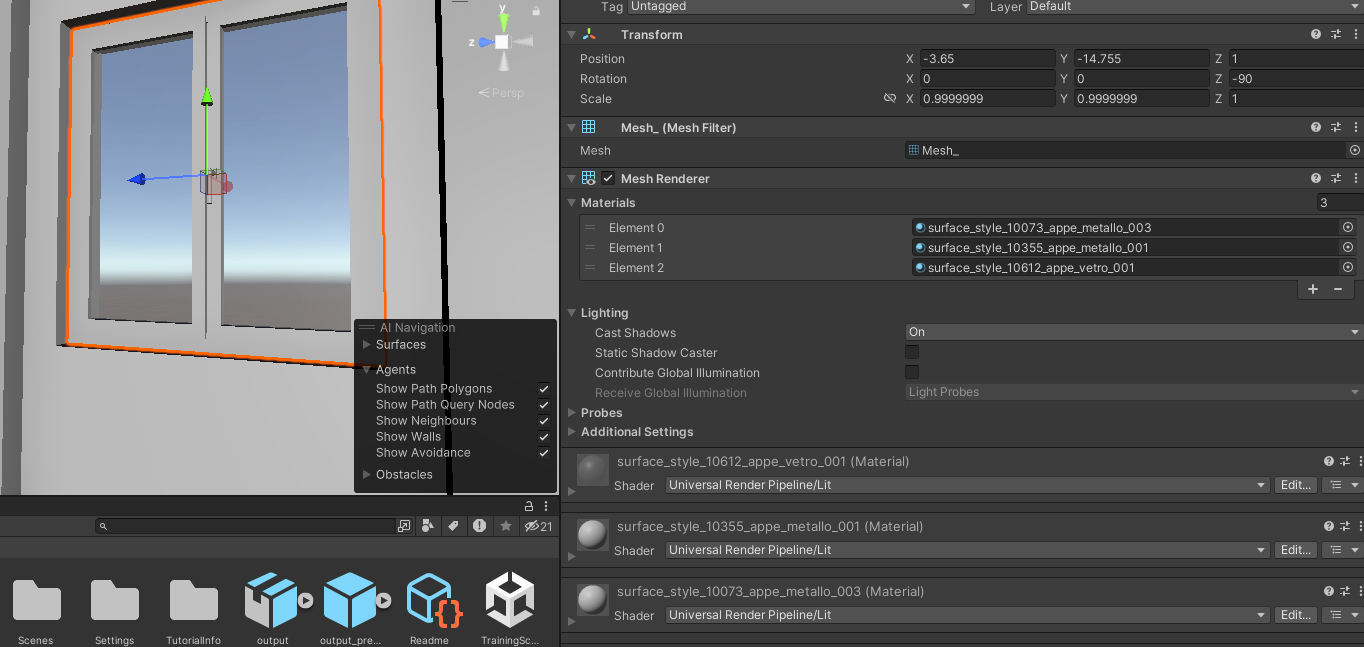1364x647 pixels.
Task: Click the Mesh_ object picker target icon
Action: [x=1355, y=150]
